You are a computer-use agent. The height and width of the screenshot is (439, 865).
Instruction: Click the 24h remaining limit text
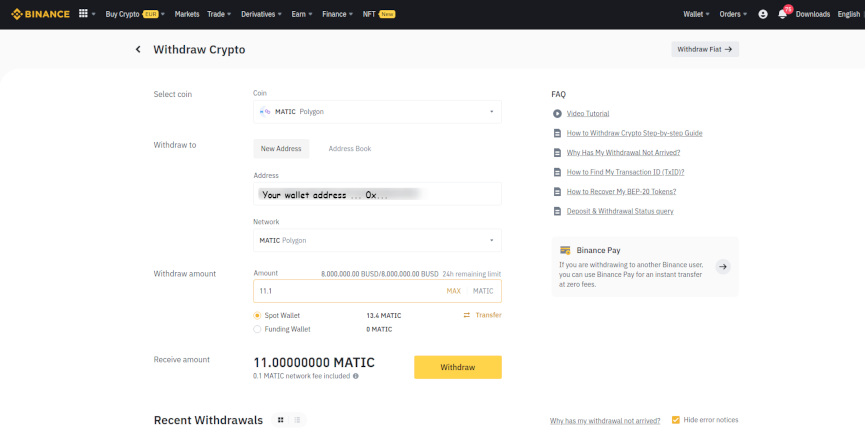tap(472, 274)
